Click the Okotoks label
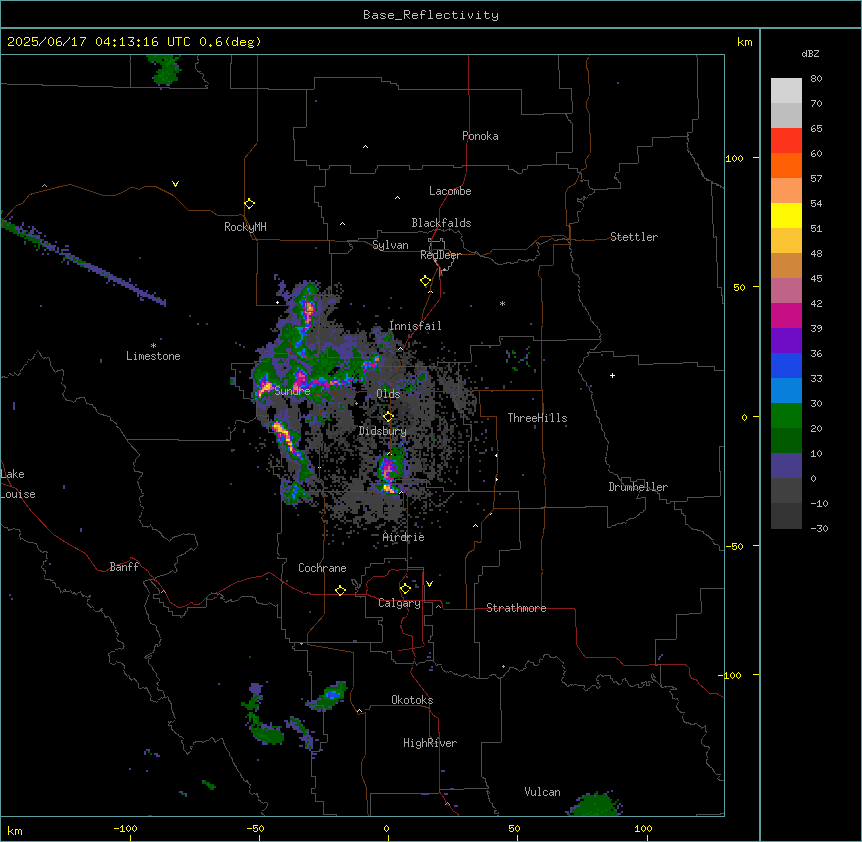Image resolution: width=862 pixels, height=842 pixels. click(x=412, y=700)
